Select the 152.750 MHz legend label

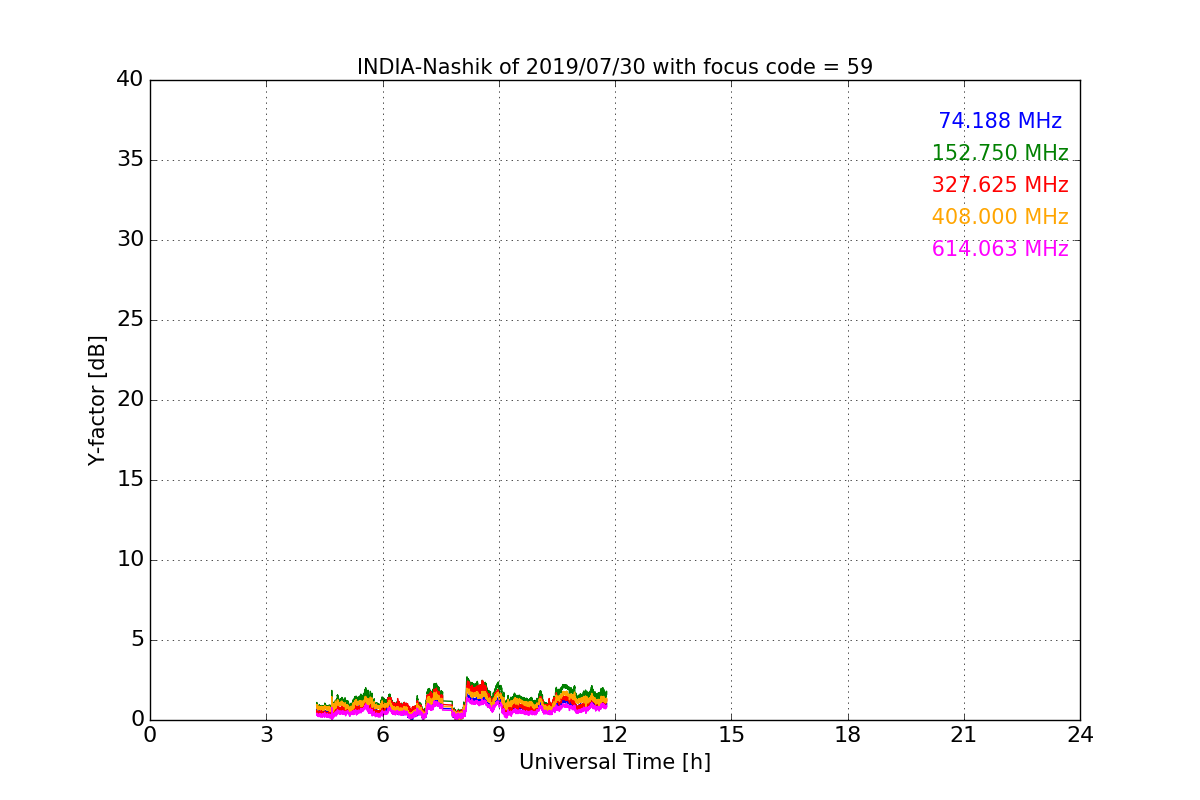tap(1000, 153)
